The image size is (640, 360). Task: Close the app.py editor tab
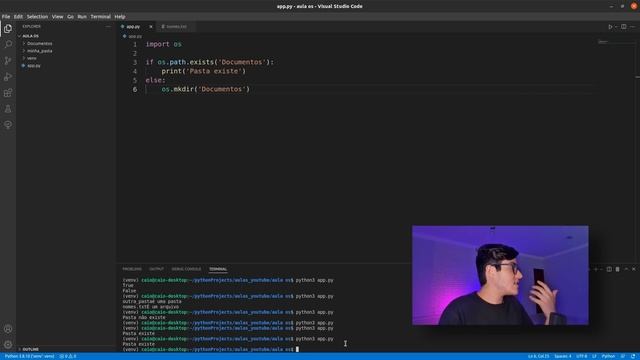coord(151,27)
